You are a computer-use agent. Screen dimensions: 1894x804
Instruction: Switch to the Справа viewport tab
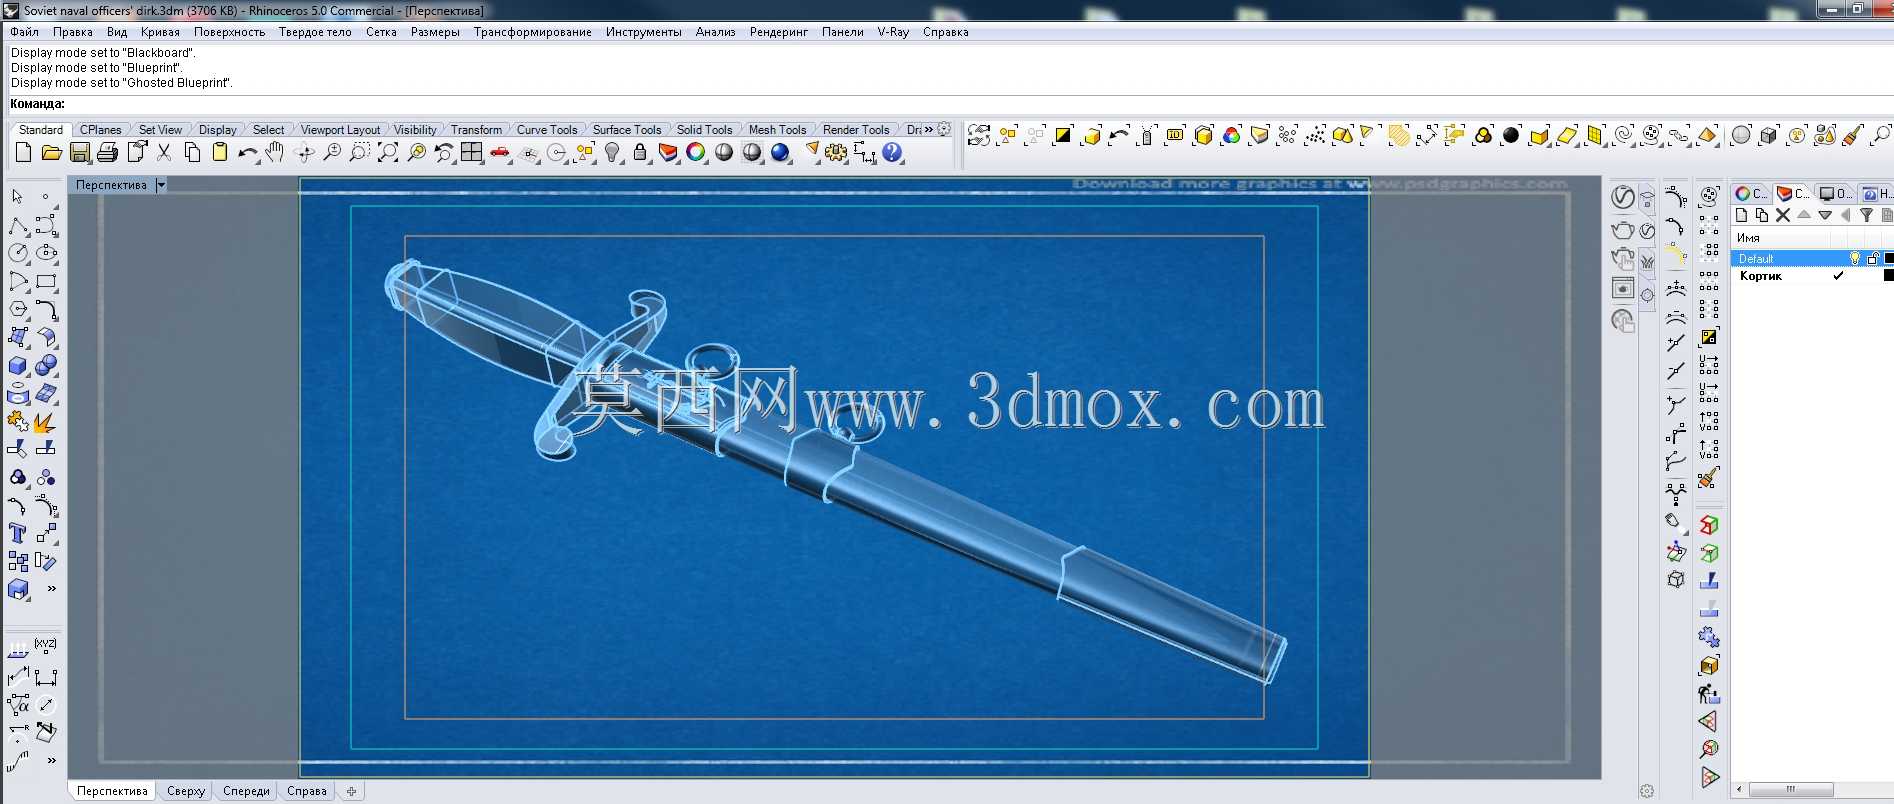(x=307, y=791)
